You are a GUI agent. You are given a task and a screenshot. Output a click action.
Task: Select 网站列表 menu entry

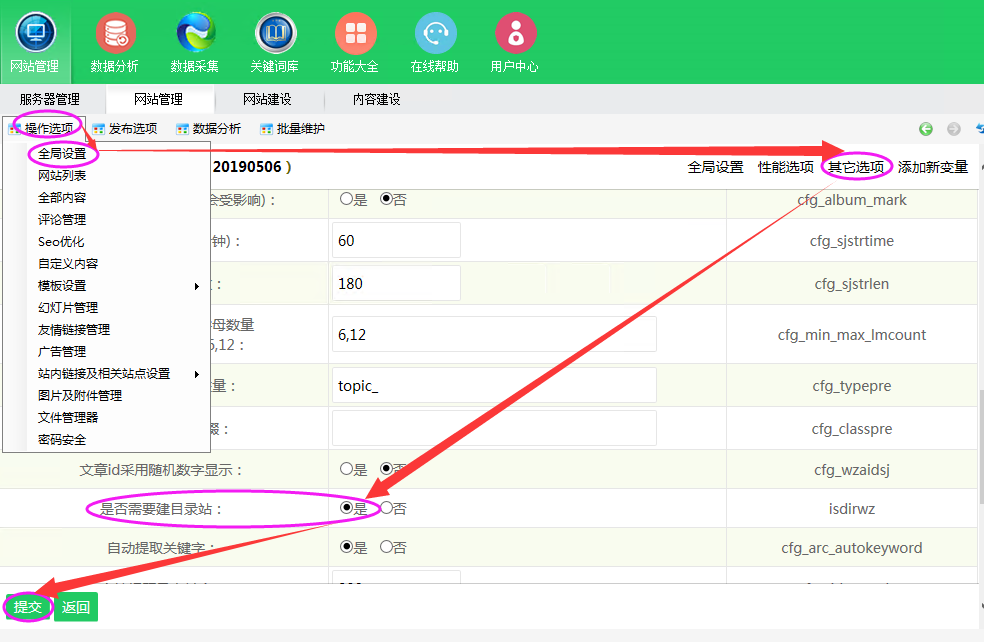point(62,176)
